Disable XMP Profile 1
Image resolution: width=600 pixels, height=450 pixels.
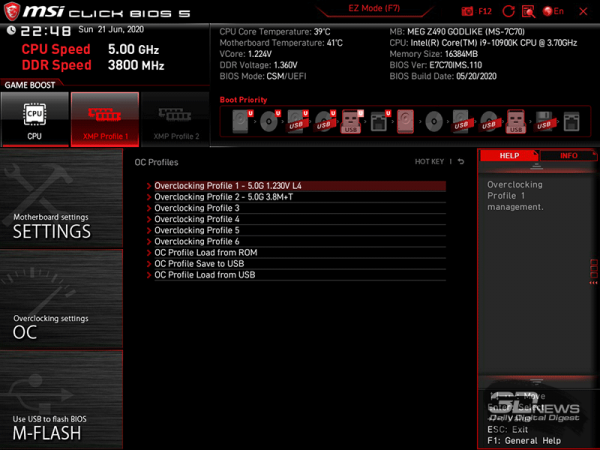point(105,119)
